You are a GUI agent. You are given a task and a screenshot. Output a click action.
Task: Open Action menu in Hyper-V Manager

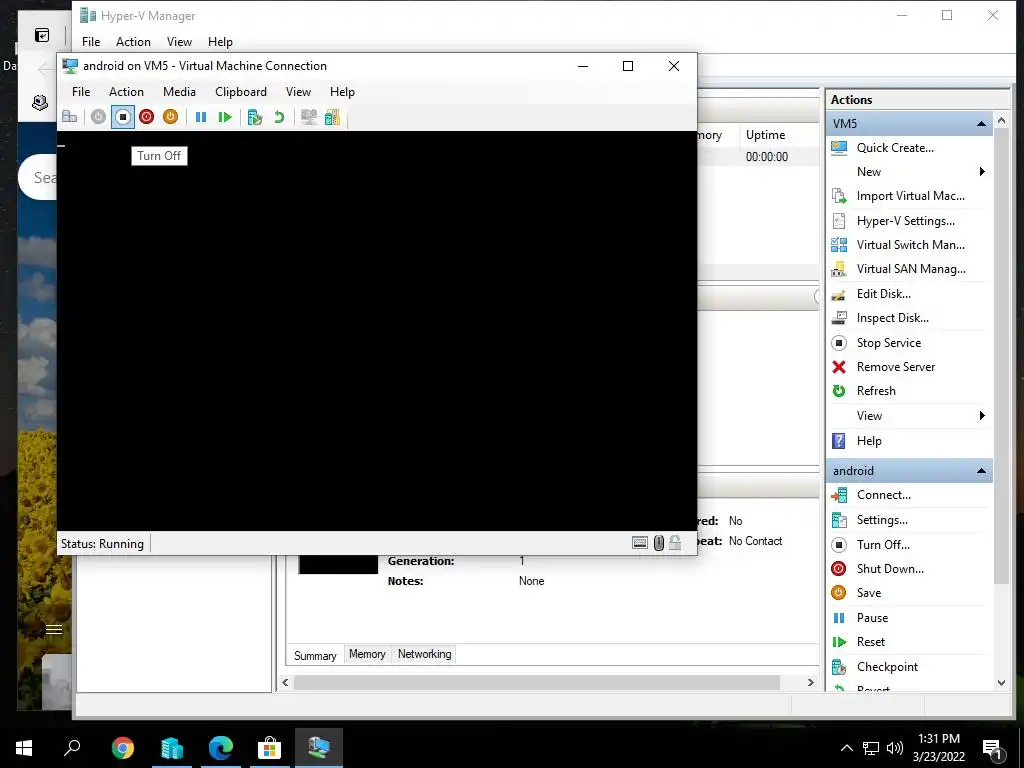133,42
